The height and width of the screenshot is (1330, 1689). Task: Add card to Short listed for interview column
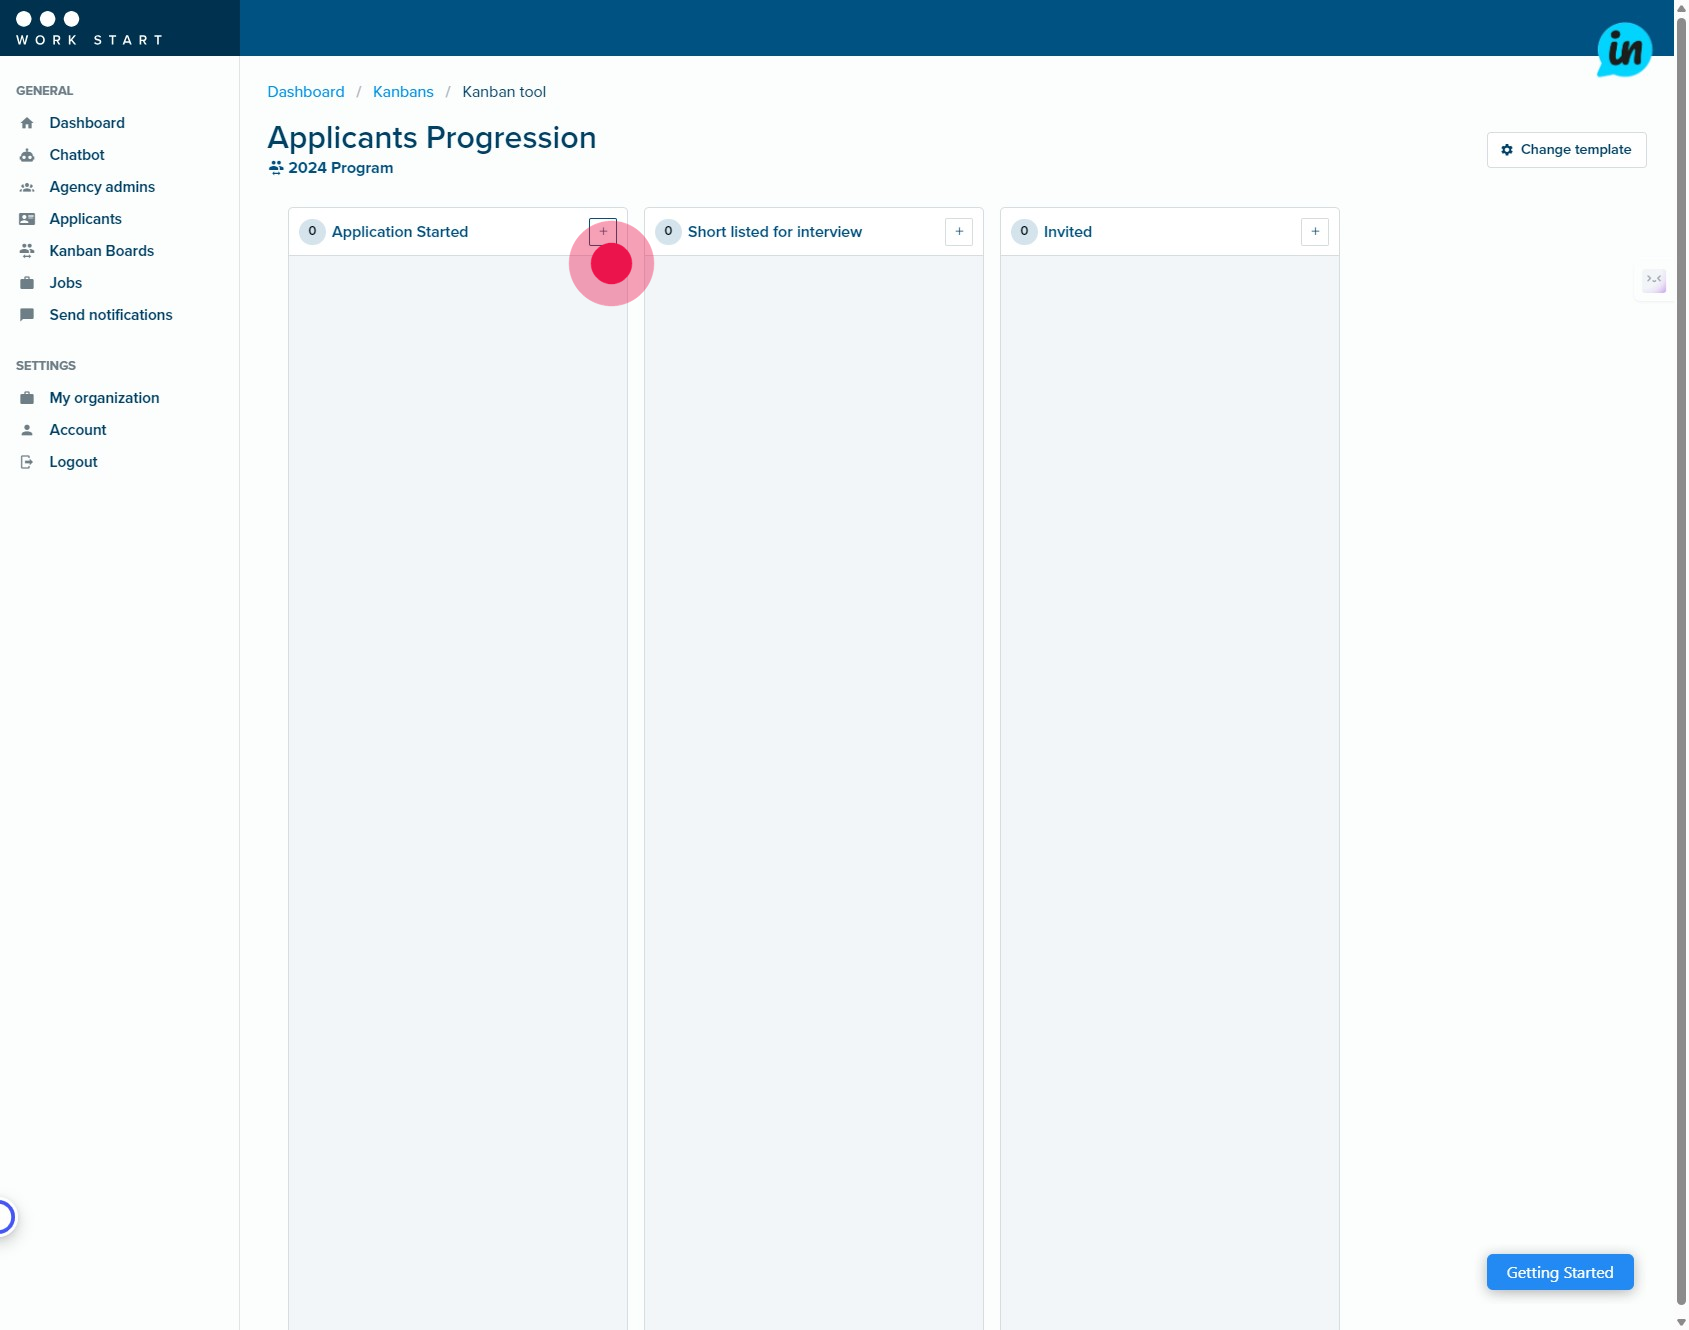pos(959,232)
